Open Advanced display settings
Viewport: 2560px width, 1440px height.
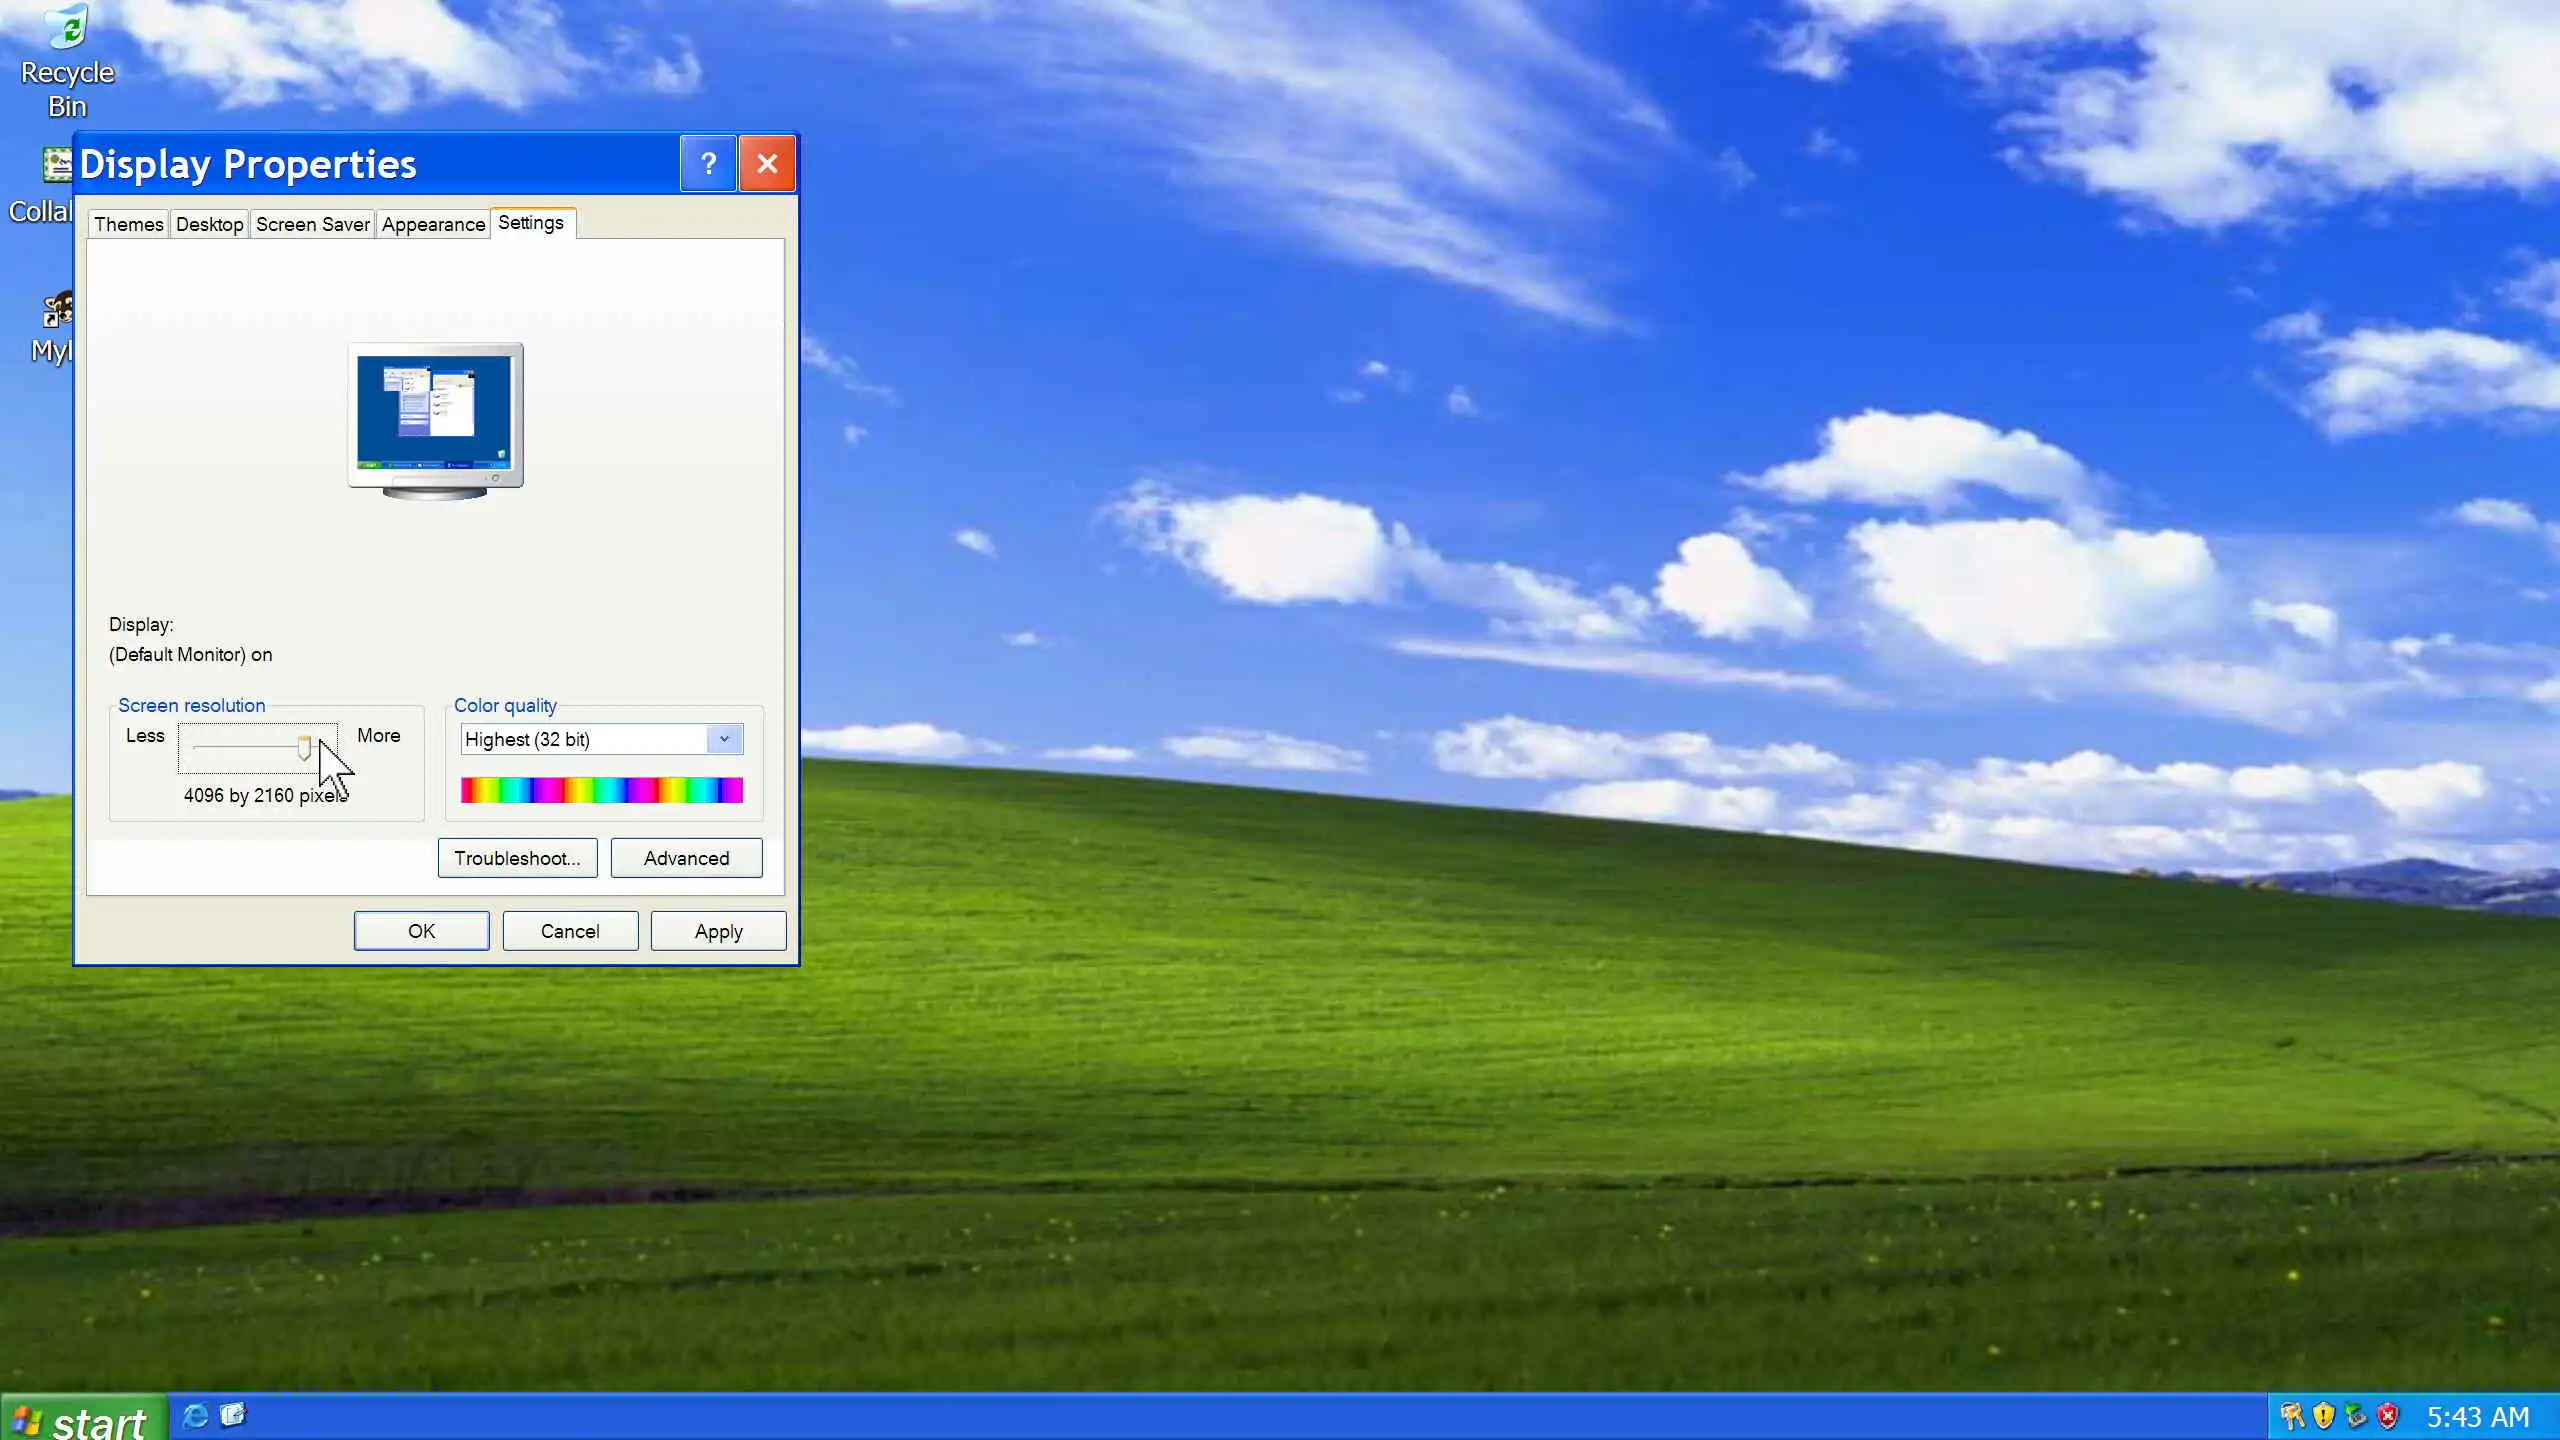click(x=686, y=858)
